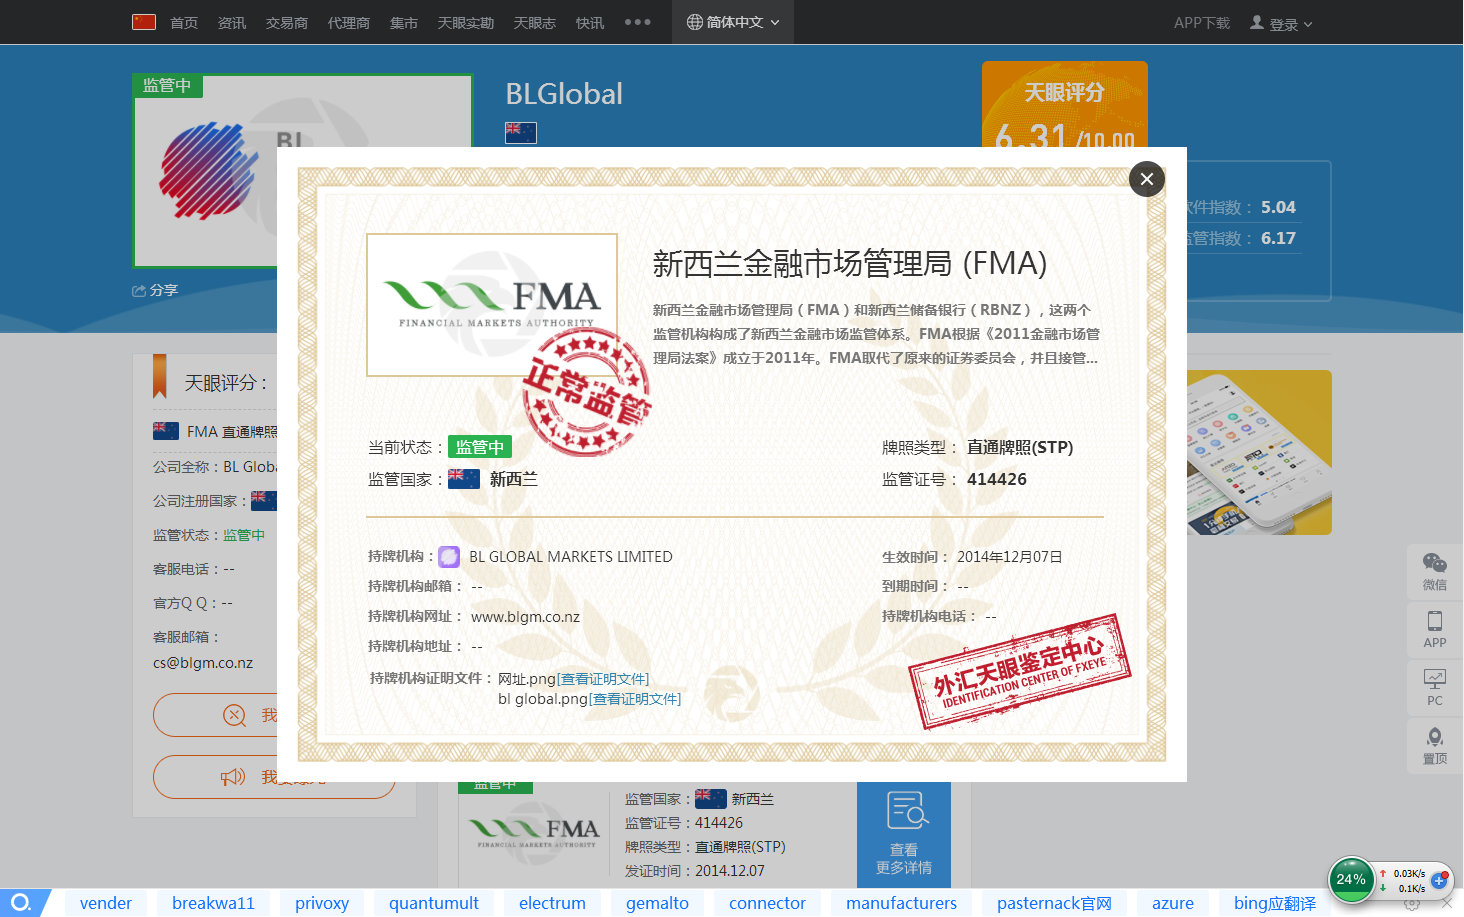Open 快讯 flash news menu
Screen dimensions: 1464x917
point(590,23)
